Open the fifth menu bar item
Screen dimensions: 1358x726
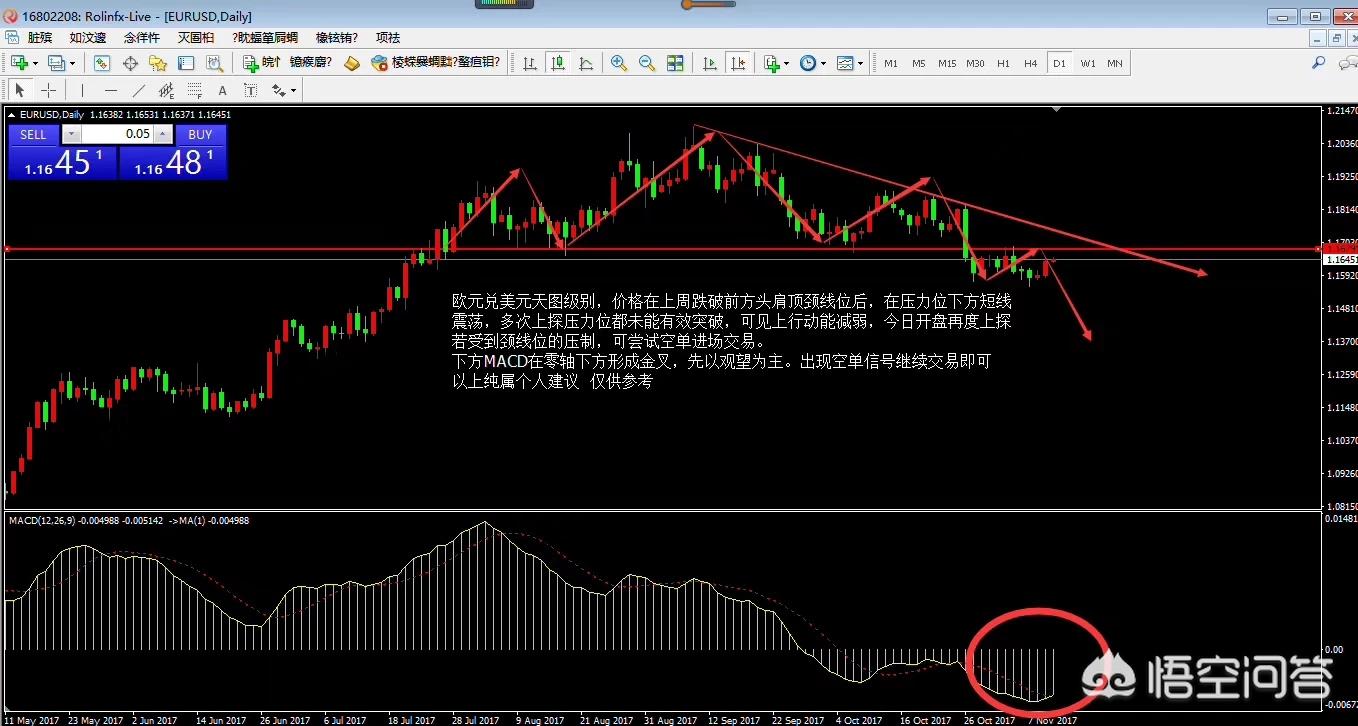tap(265, 37)
